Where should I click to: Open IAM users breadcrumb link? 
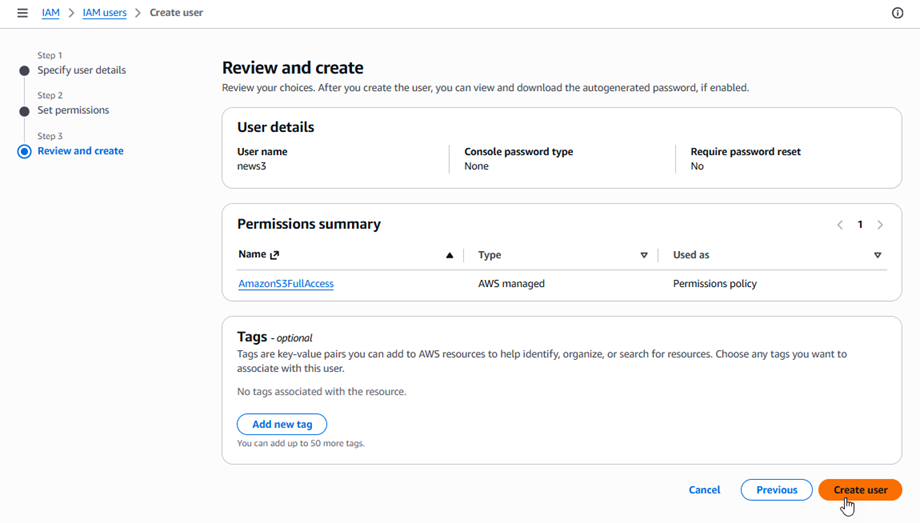click(x=104, y=12)
